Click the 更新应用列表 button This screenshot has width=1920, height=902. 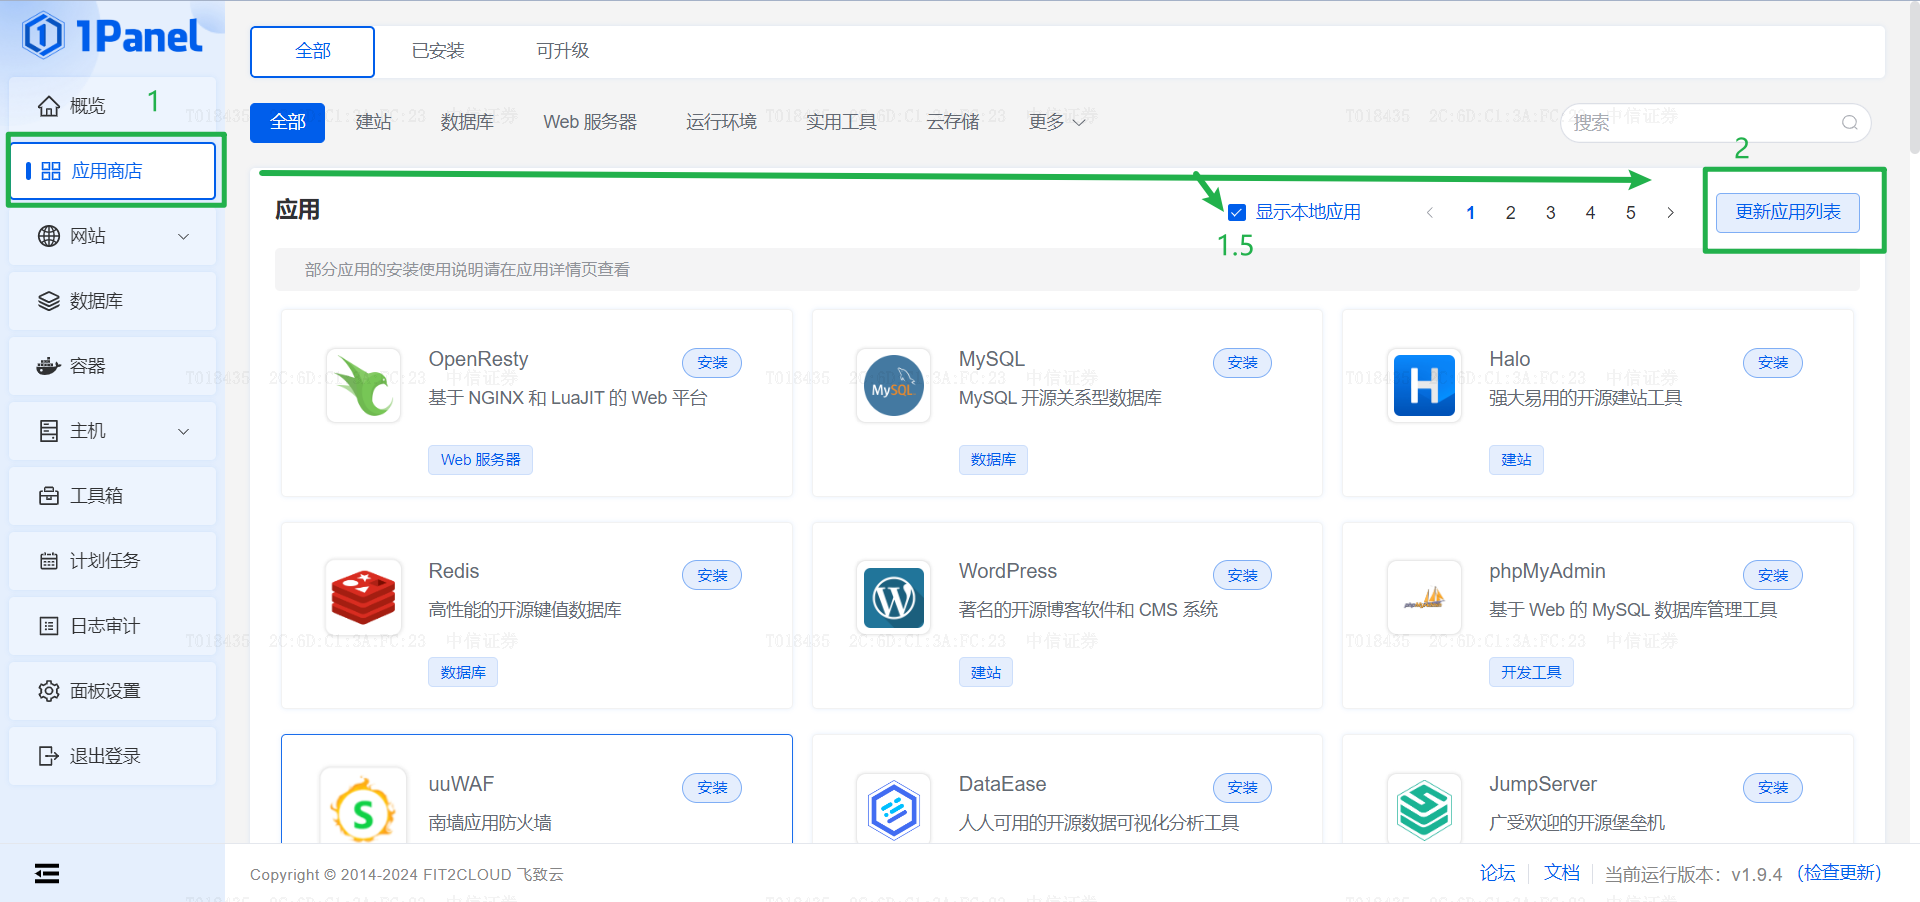pos(1788,212)
